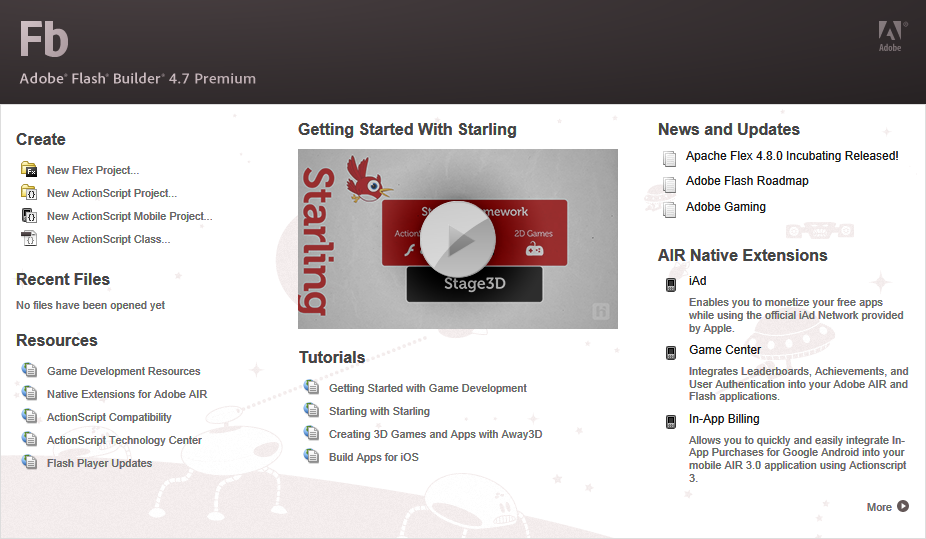Screen dimensions: 926x539
Task: Open the Adobe Gaming news item
Action: click(725, 207)
